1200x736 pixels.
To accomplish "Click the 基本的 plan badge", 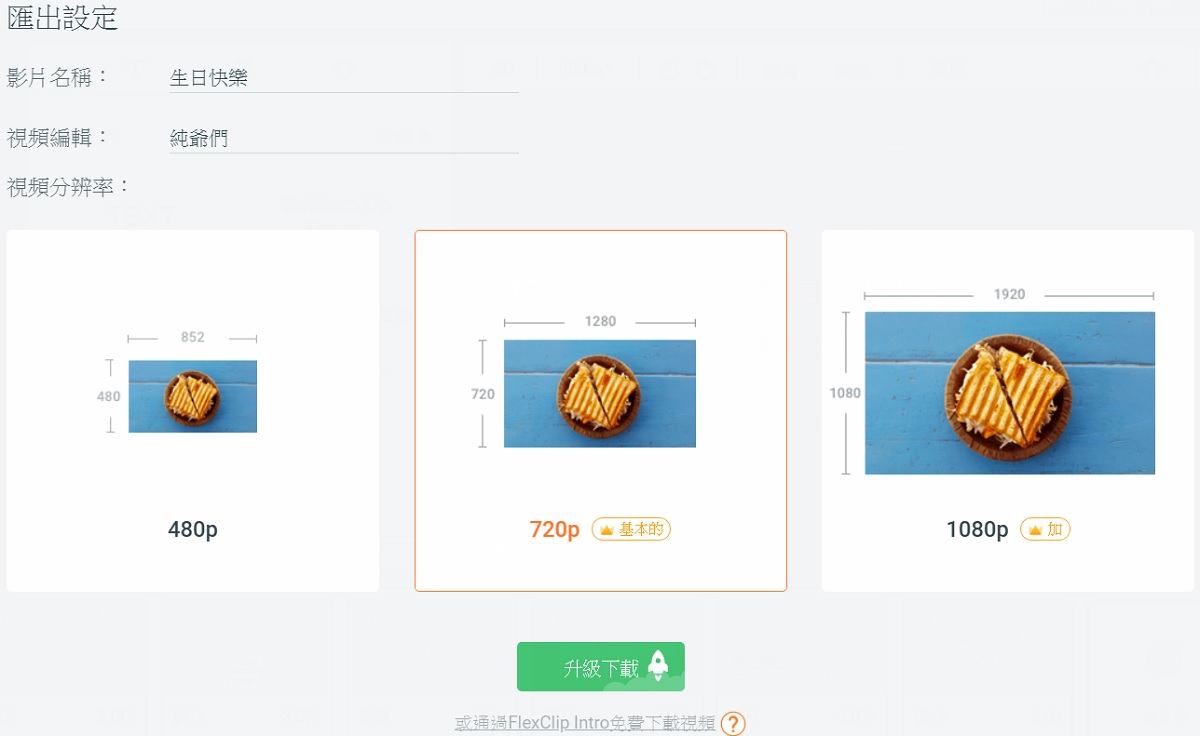I will pos(631,529).
